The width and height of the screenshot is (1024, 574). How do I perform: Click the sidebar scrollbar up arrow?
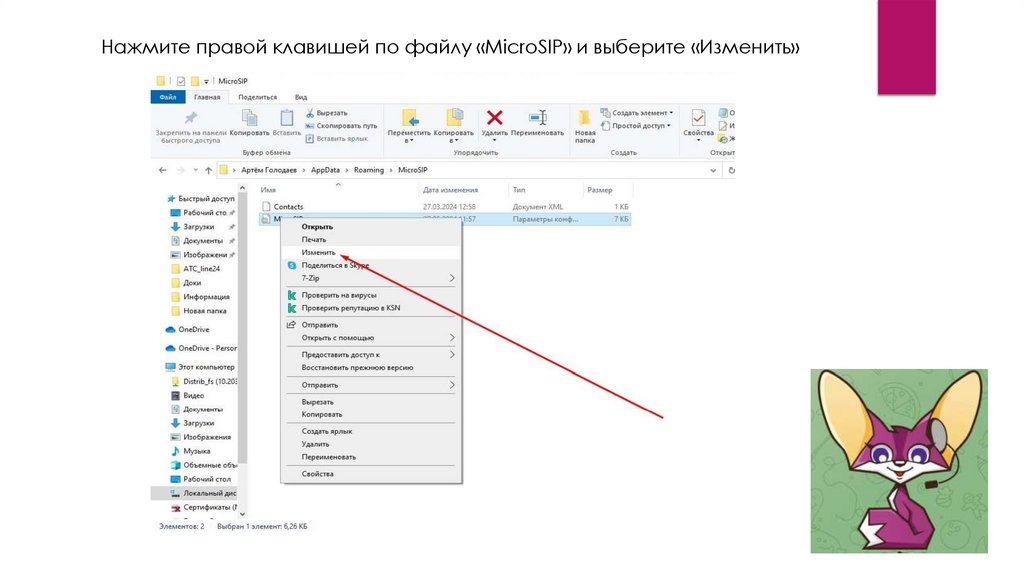point(242,188)
